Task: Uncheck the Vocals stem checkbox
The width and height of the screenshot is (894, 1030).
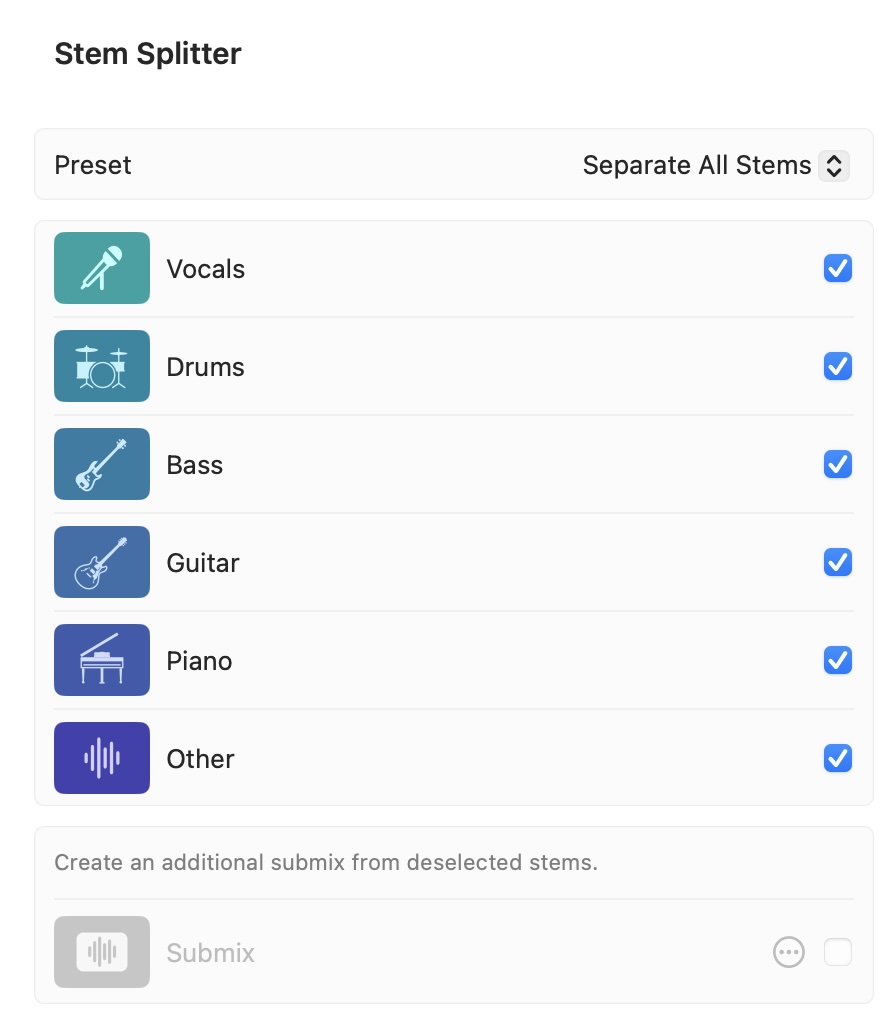Action: coord(838,268)
